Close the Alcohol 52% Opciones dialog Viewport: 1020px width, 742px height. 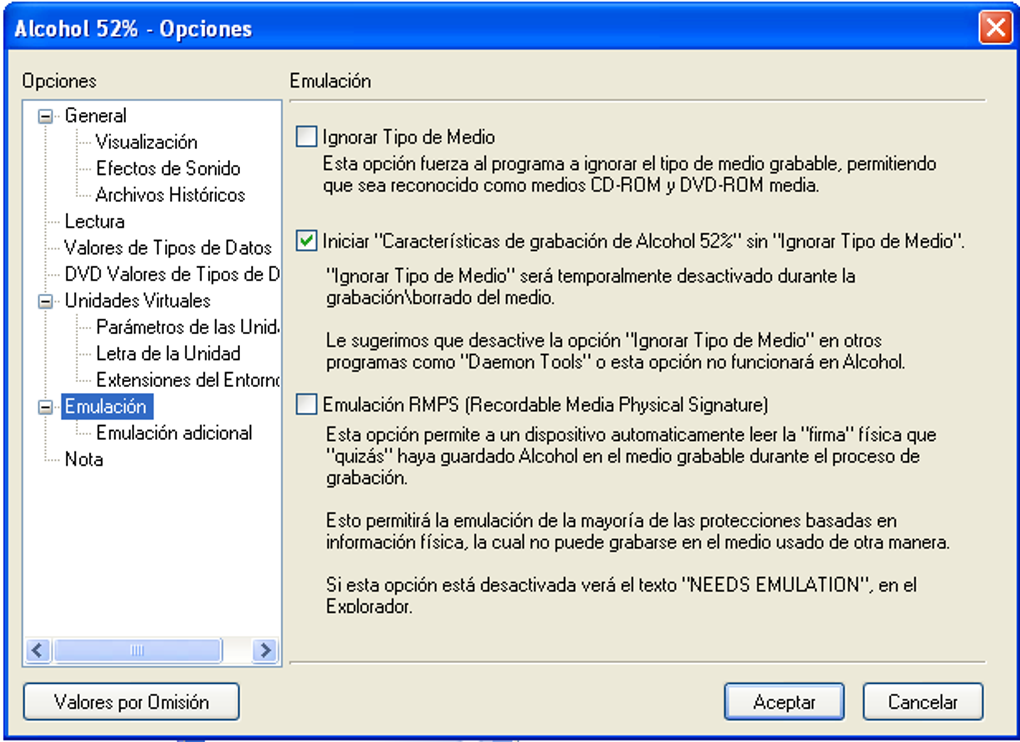[x=994, y=28]
